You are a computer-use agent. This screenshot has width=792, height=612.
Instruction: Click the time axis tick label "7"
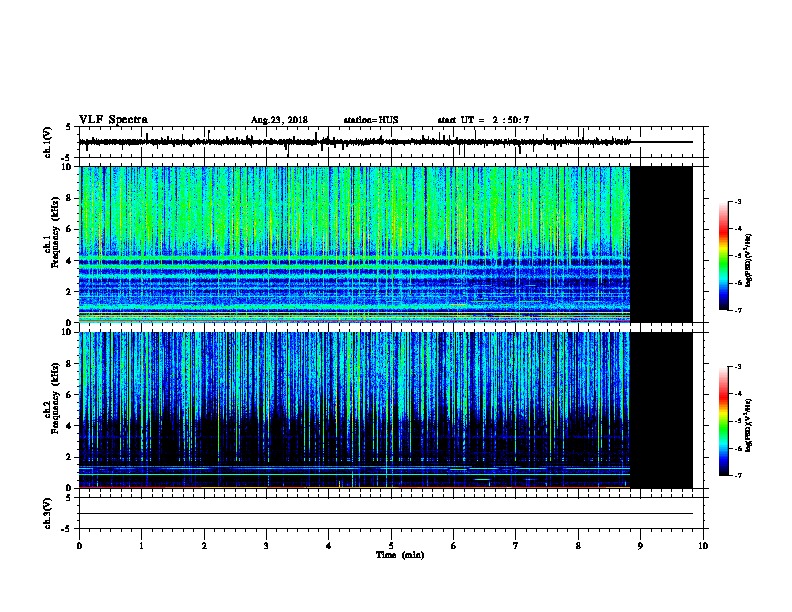pos(516,546)
